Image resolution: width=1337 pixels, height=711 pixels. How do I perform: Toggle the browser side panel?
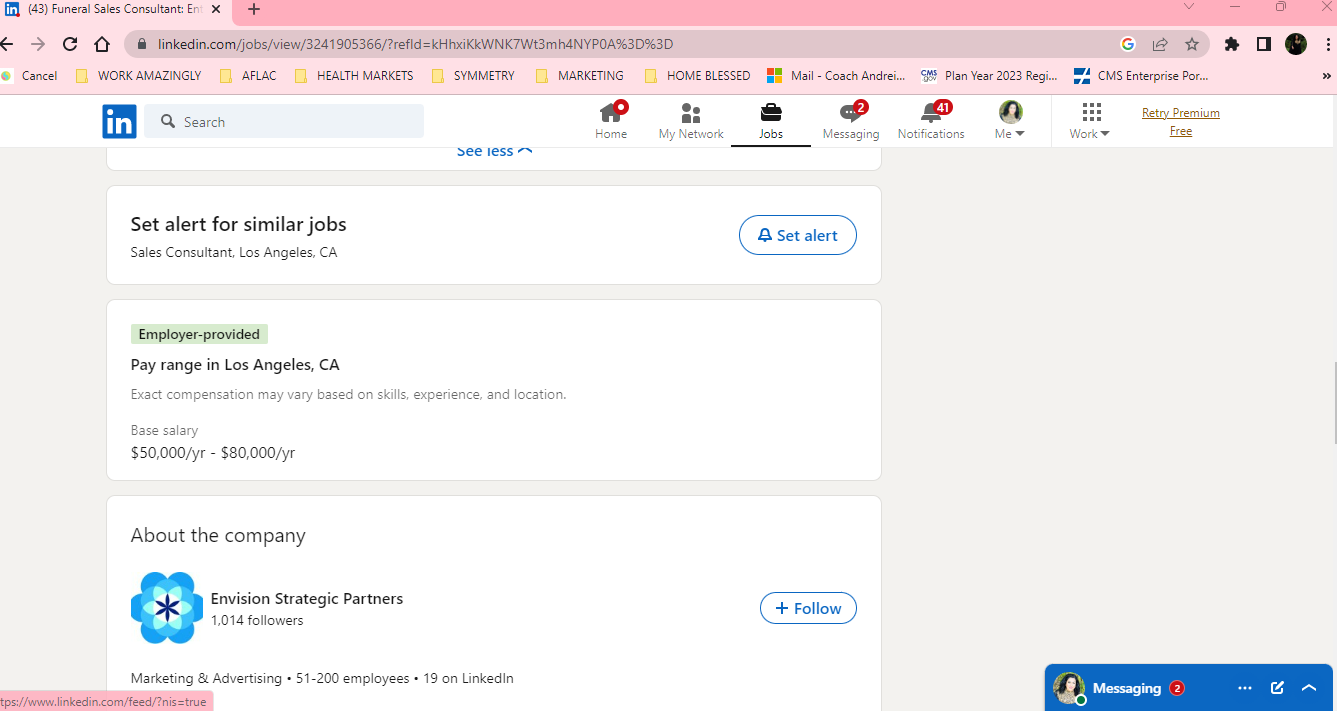pos(1264,44)
